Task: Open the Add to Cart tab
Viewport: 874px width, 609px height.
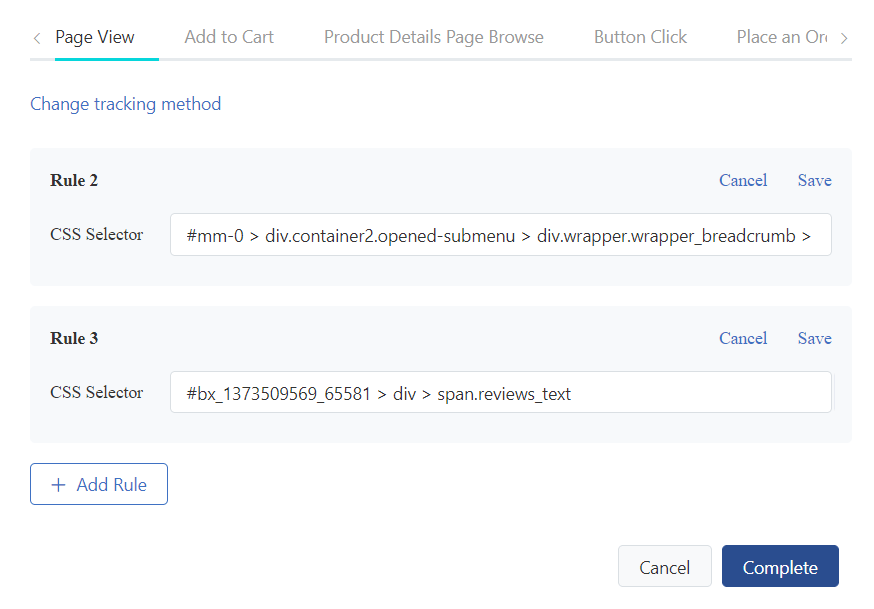Action: click(x=229, y=37)
